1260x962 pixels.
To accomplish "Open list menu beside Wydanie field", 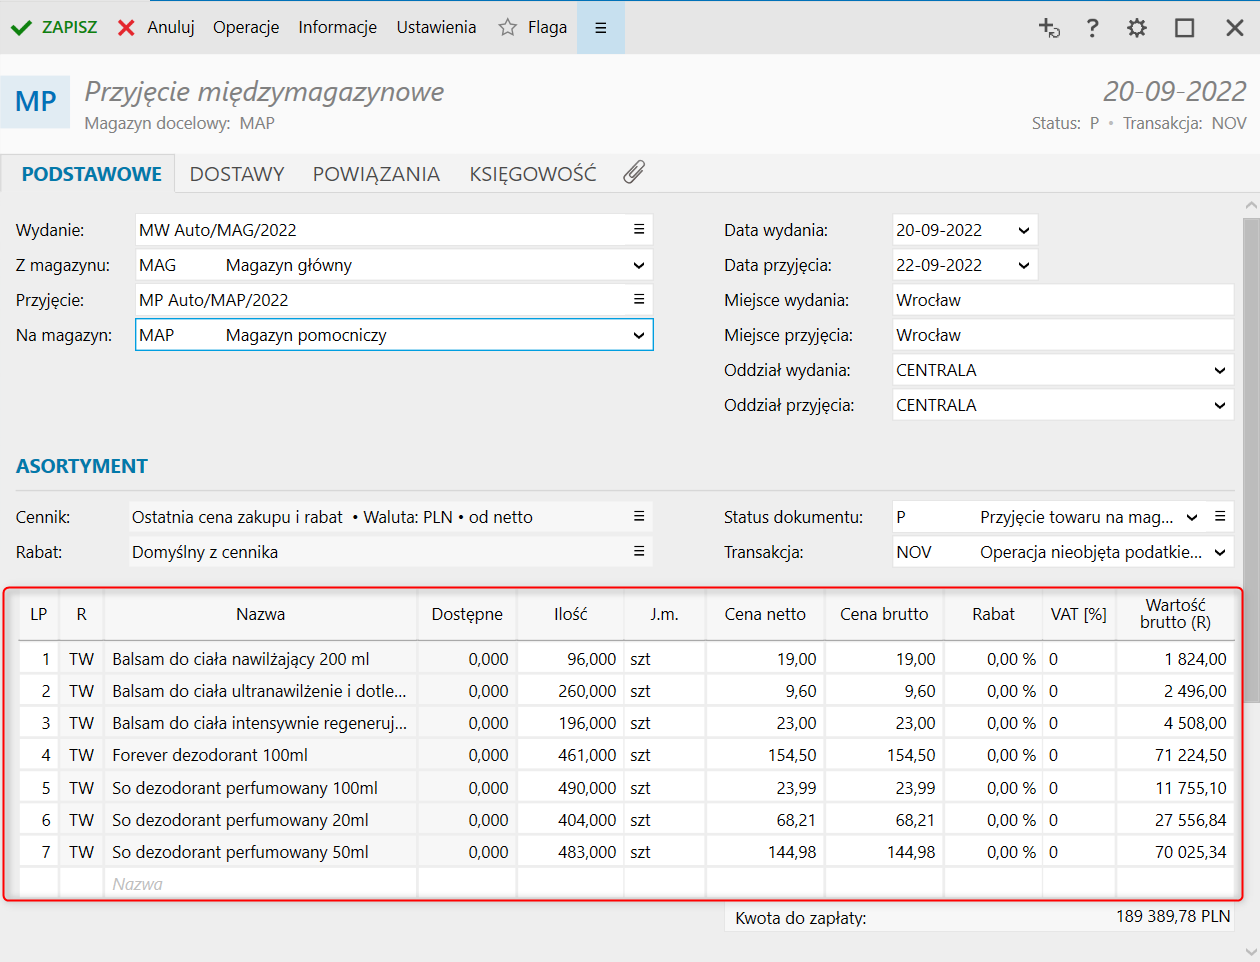I will tap(639, 230).
